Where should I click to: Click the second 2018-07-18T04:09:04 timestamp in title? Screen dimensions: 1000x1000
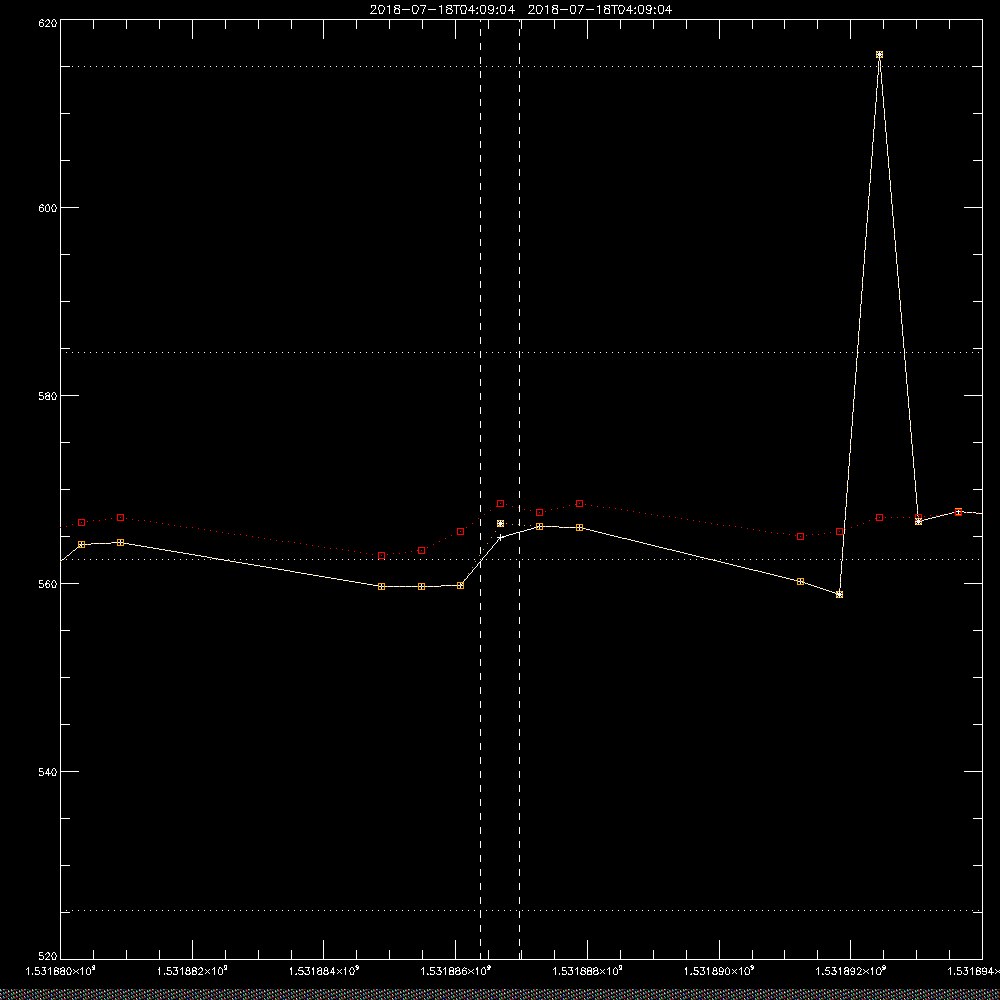(x=600, y=10)
